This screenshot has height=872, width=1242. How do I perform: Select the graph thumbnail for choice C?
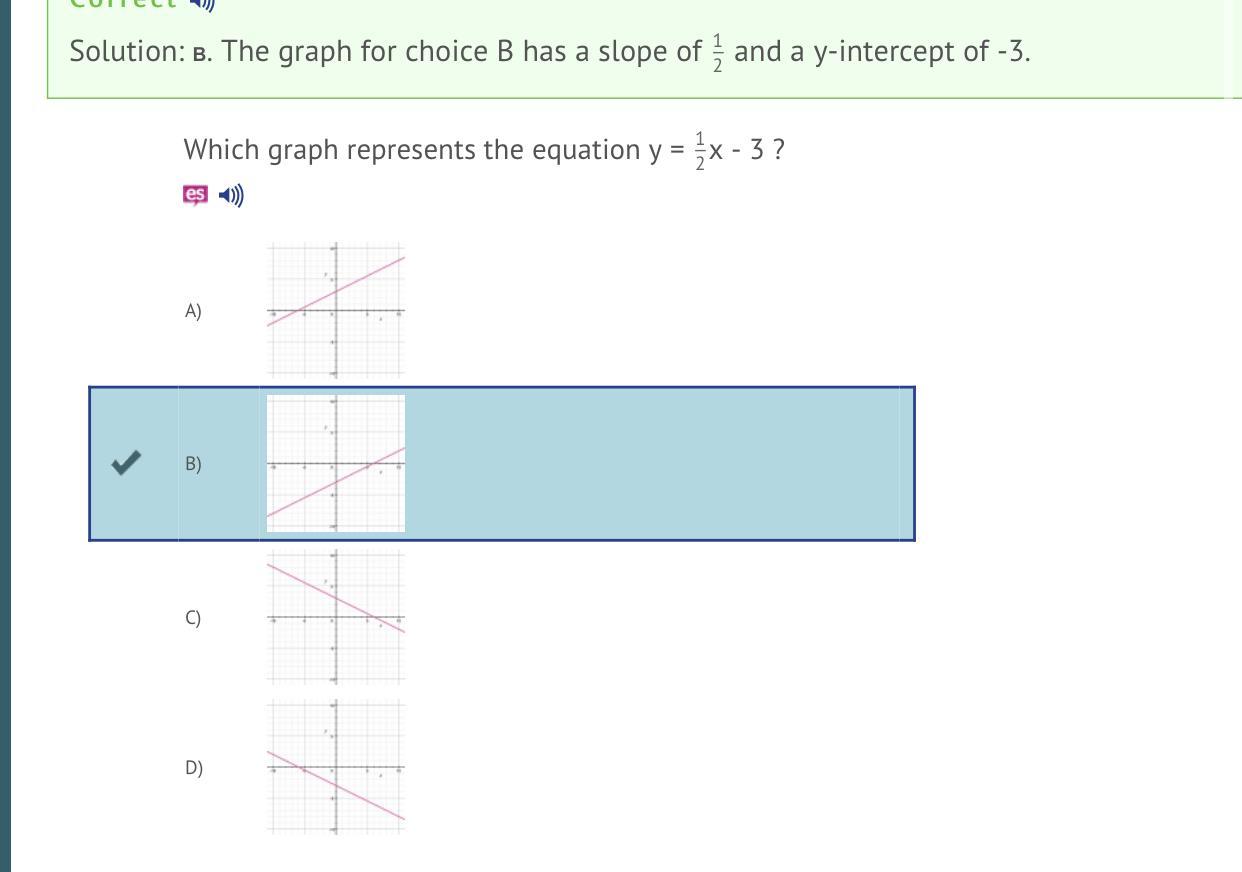point(336,616)
